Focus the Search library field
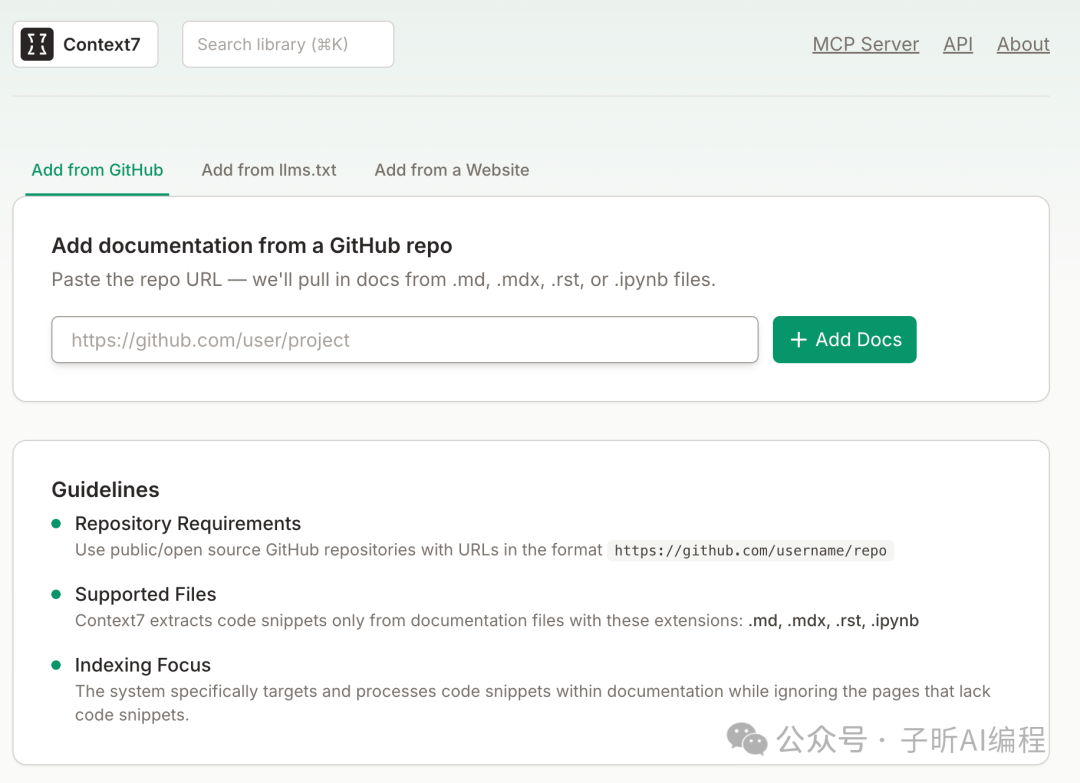 coord(288,44)
